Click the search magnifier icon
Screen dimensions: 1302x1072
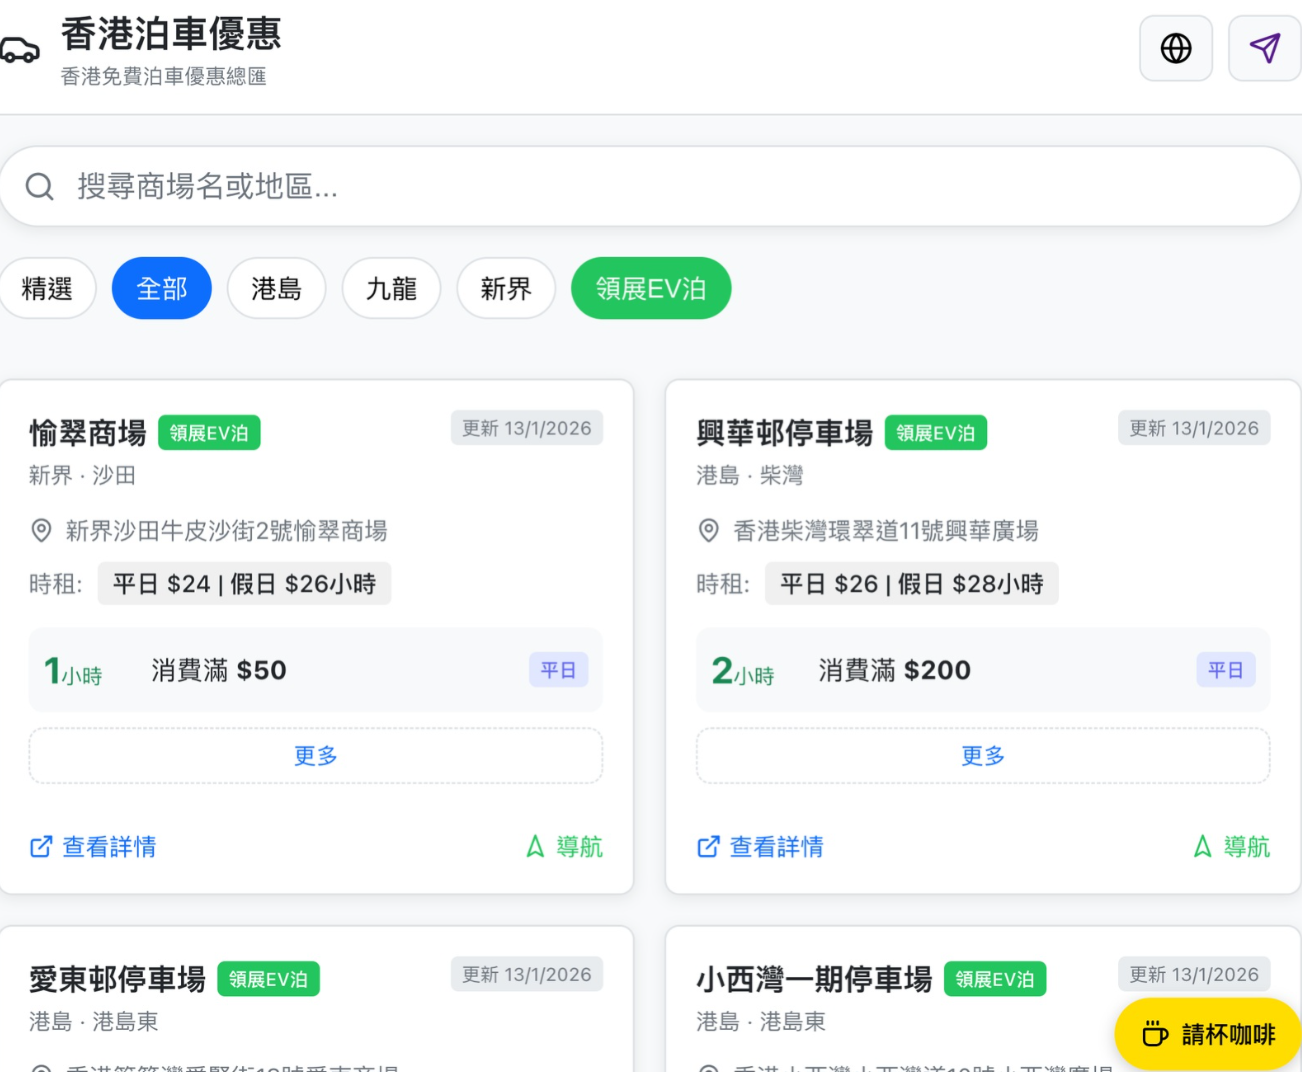click(40, 186)
